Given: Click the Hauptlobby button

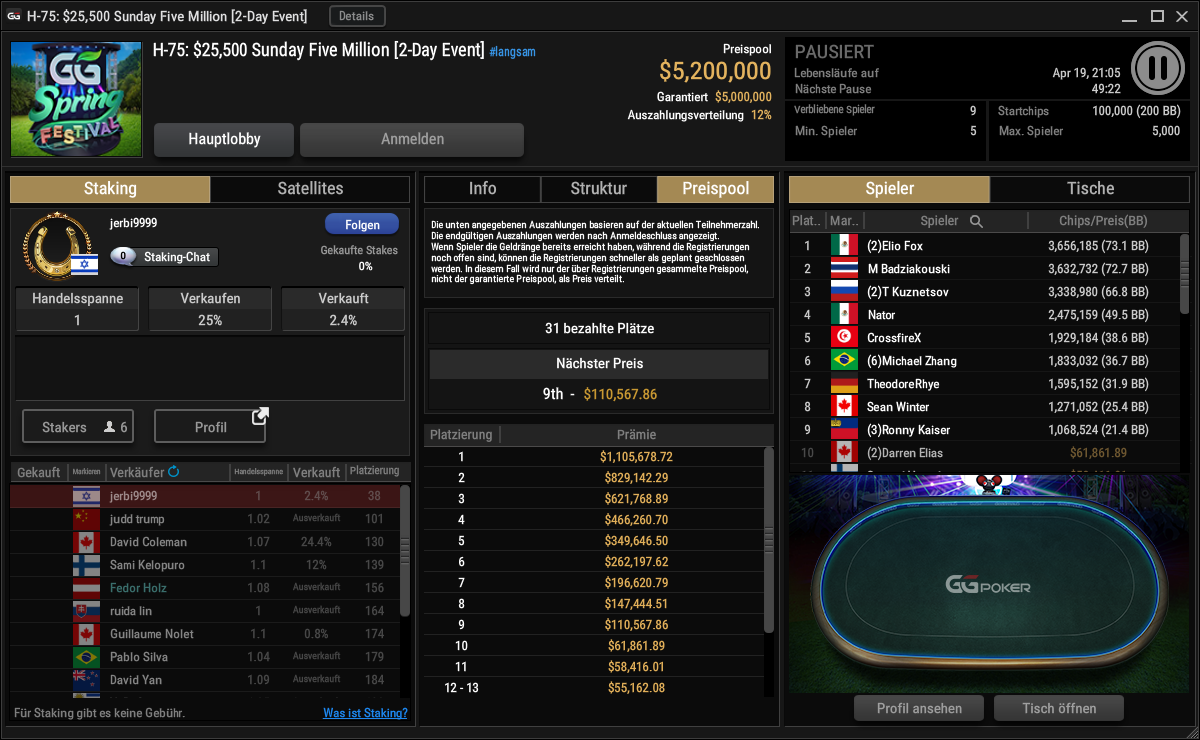Looking at the screenshot, I should pos(224,140).
